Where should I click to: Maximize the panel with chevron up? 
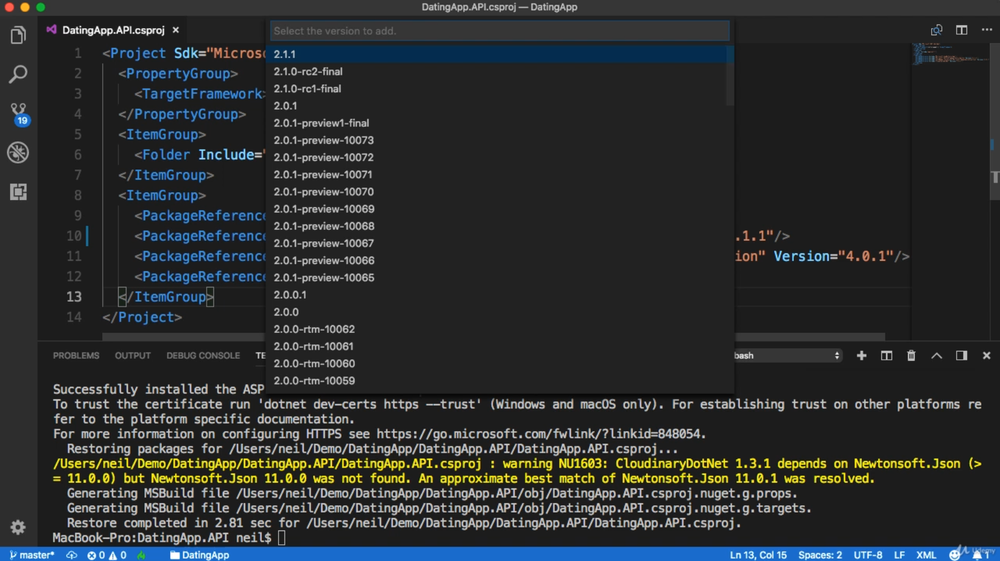pyautogui.click(x=936, y=356)
